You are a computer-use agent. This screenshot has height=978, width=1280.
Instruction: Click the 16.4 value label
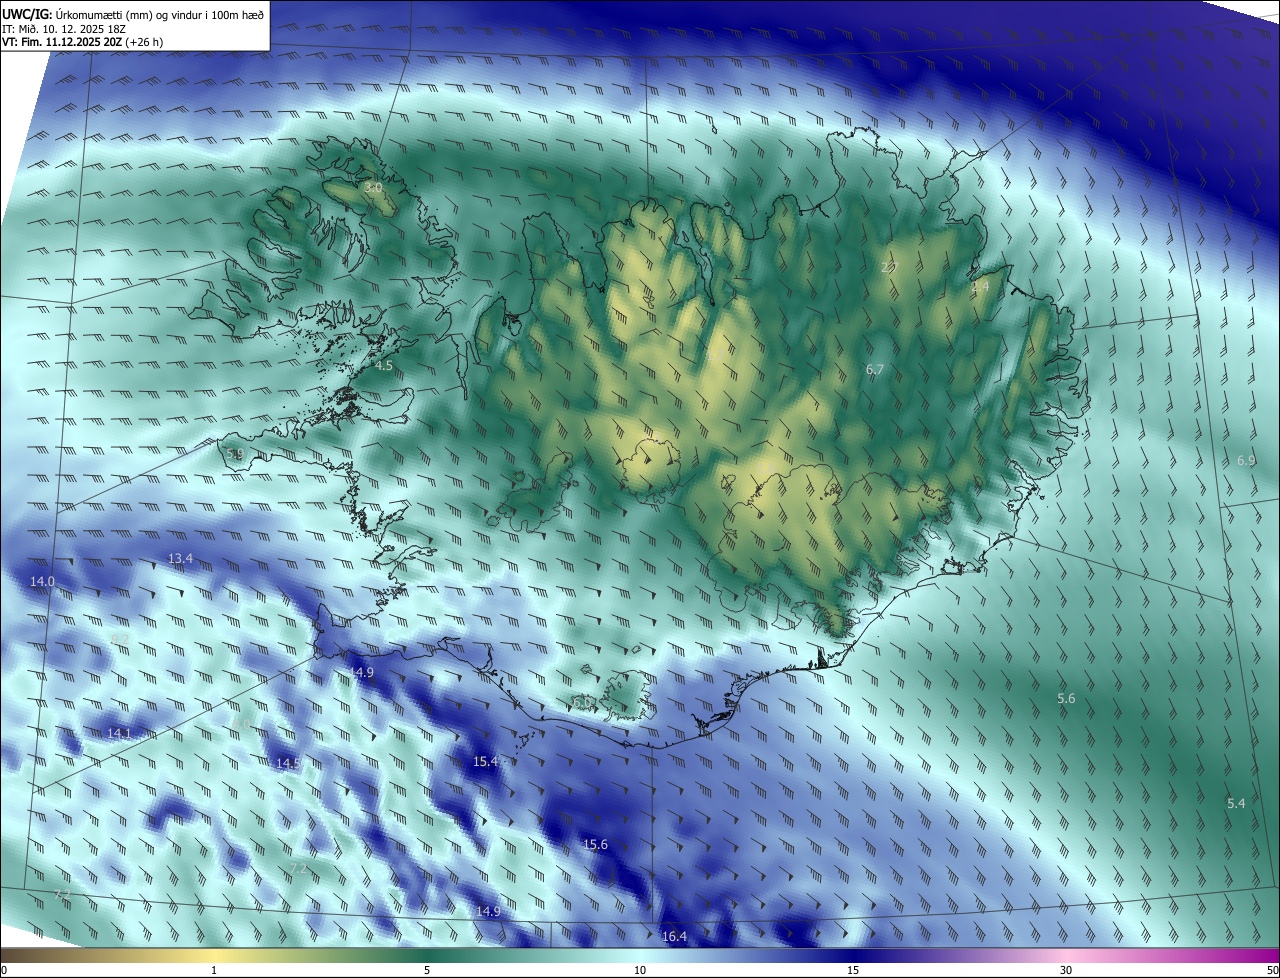675,937
